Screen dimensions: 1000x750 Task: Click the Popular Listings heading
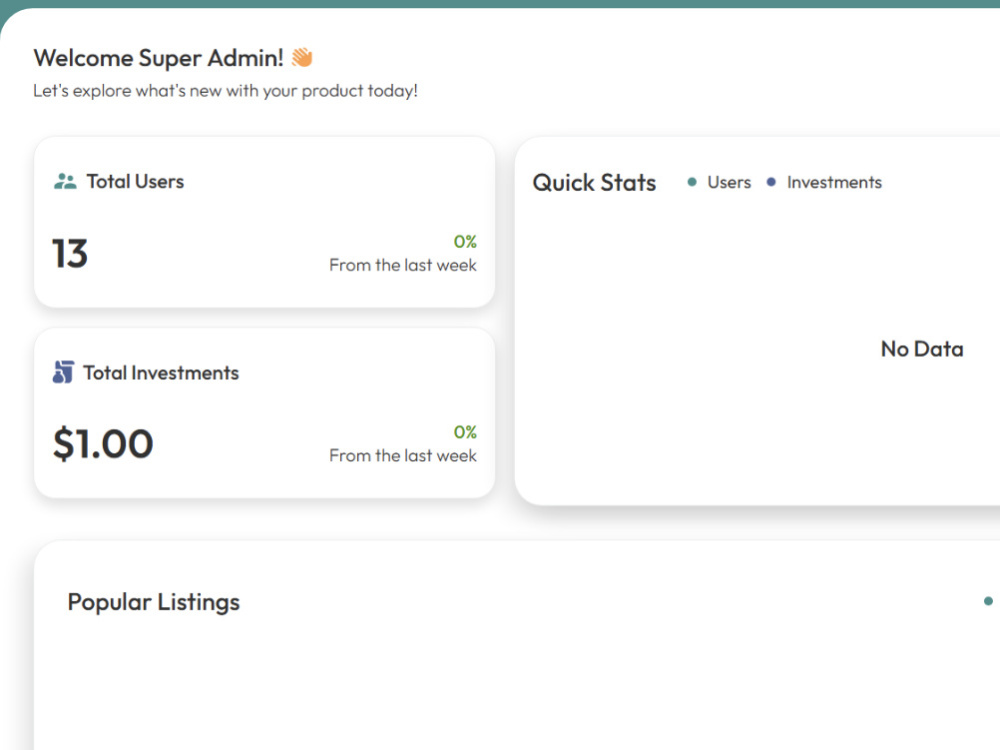pos(154,602)
